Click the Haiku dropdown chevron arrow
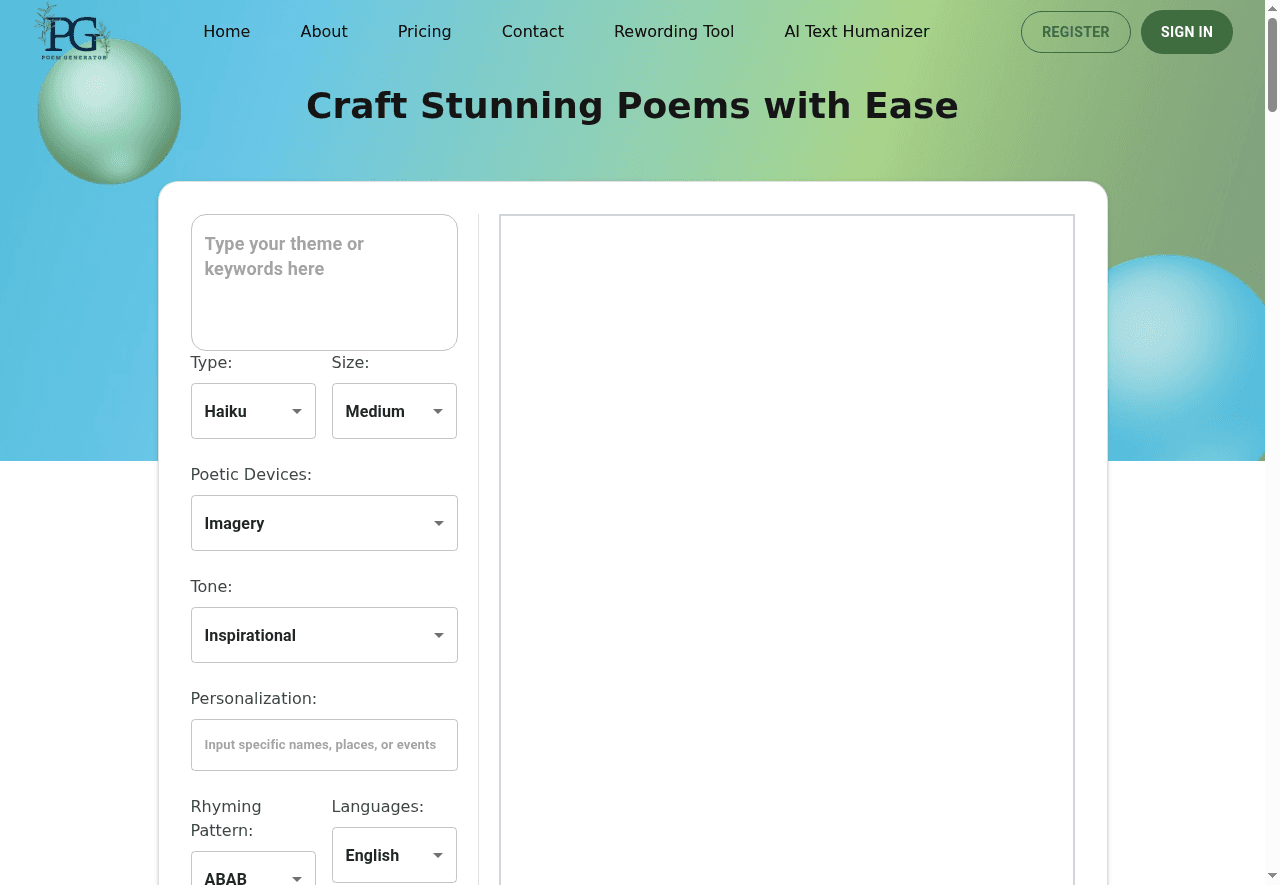Screen dimensions: 1280x885 point(297,411)
